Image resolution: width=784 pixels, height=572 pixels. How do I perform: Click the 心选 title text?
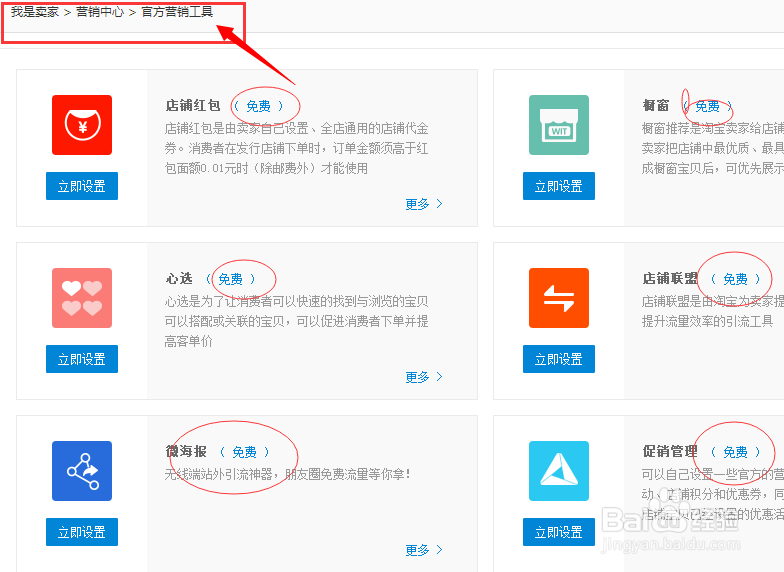(179, 278)
